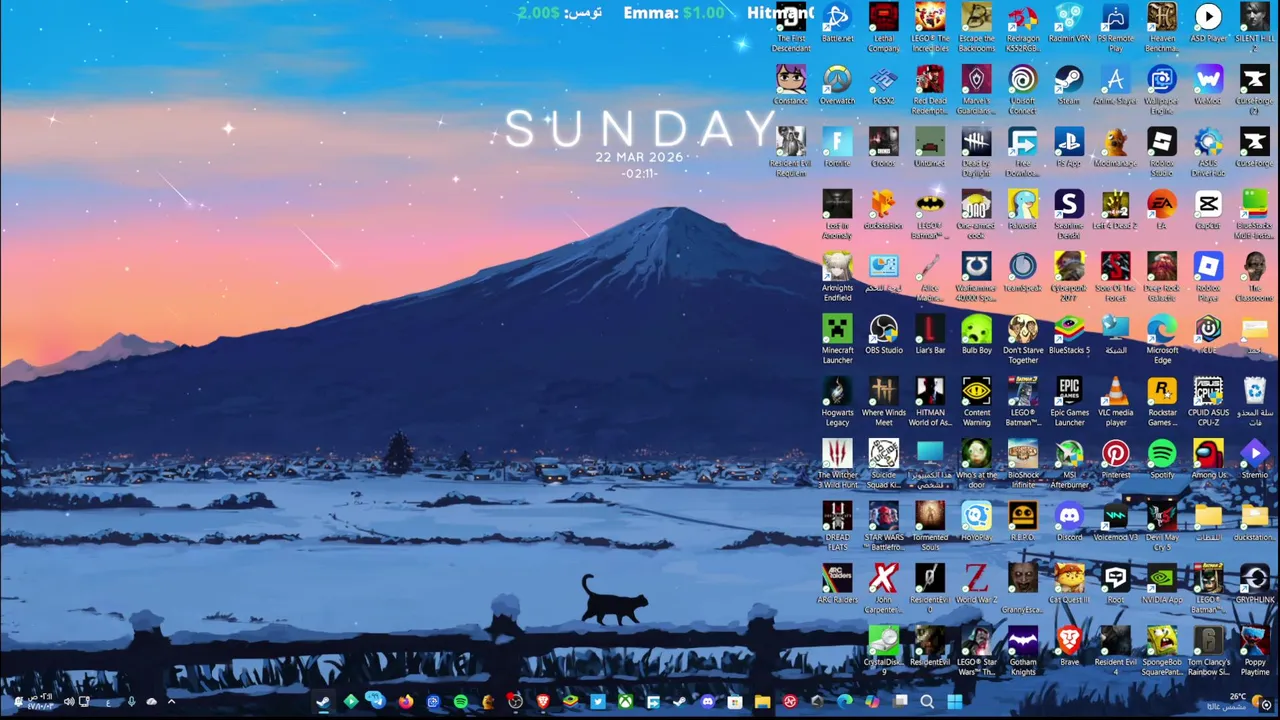Launch Lethal Company from the desktop

coord(883,27)
